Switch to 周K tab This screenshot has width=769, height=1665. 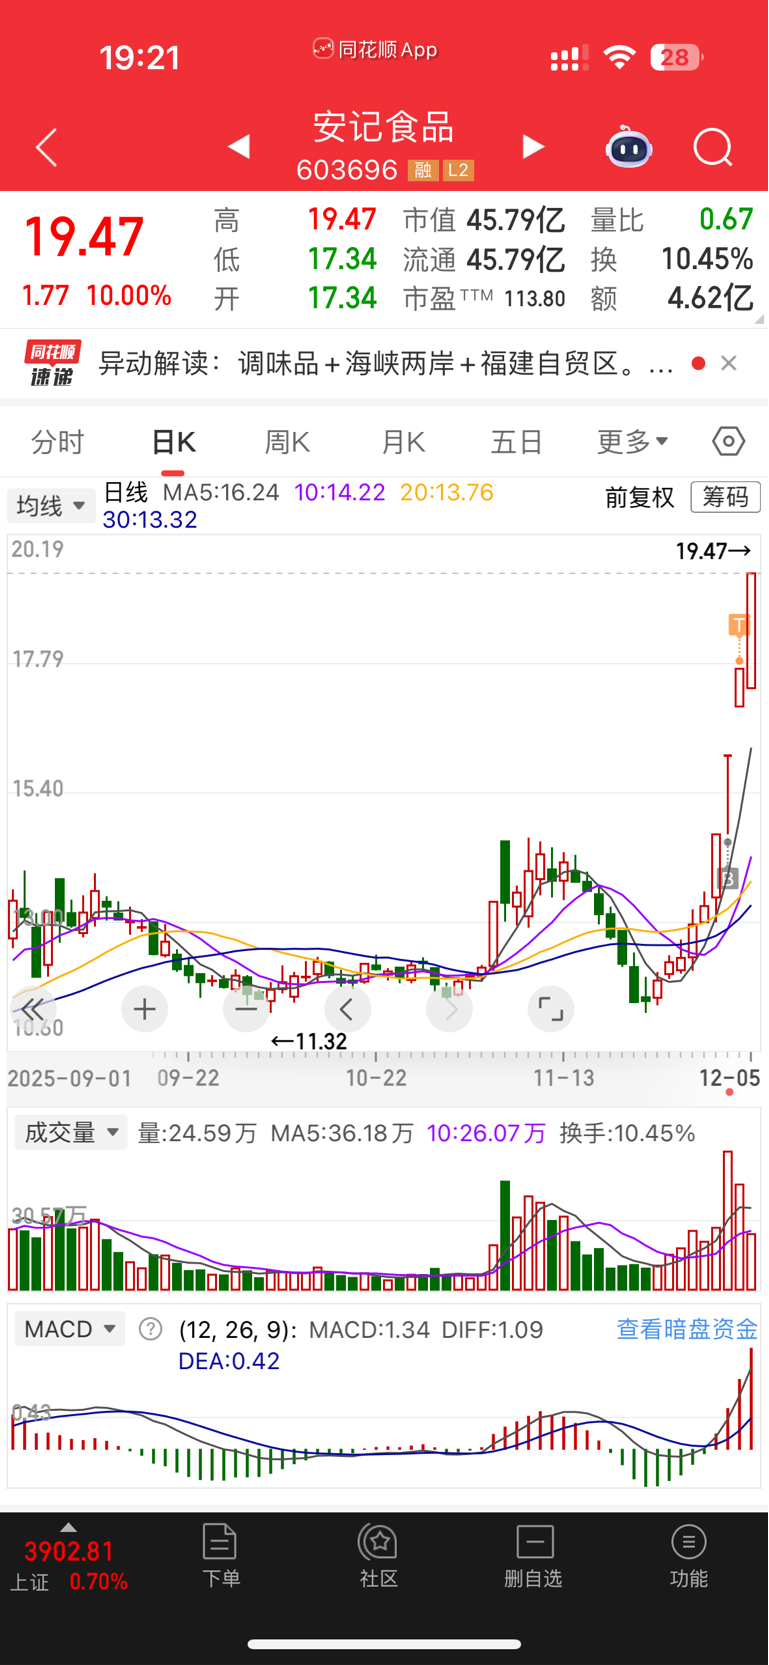pyautogui.click(x=288, y=441)
